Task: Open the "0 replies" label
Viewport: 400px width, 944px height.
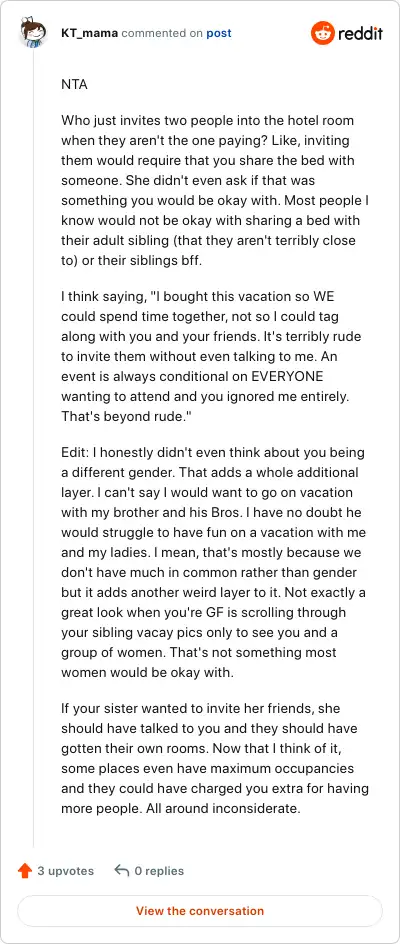Action: (160, 871)
